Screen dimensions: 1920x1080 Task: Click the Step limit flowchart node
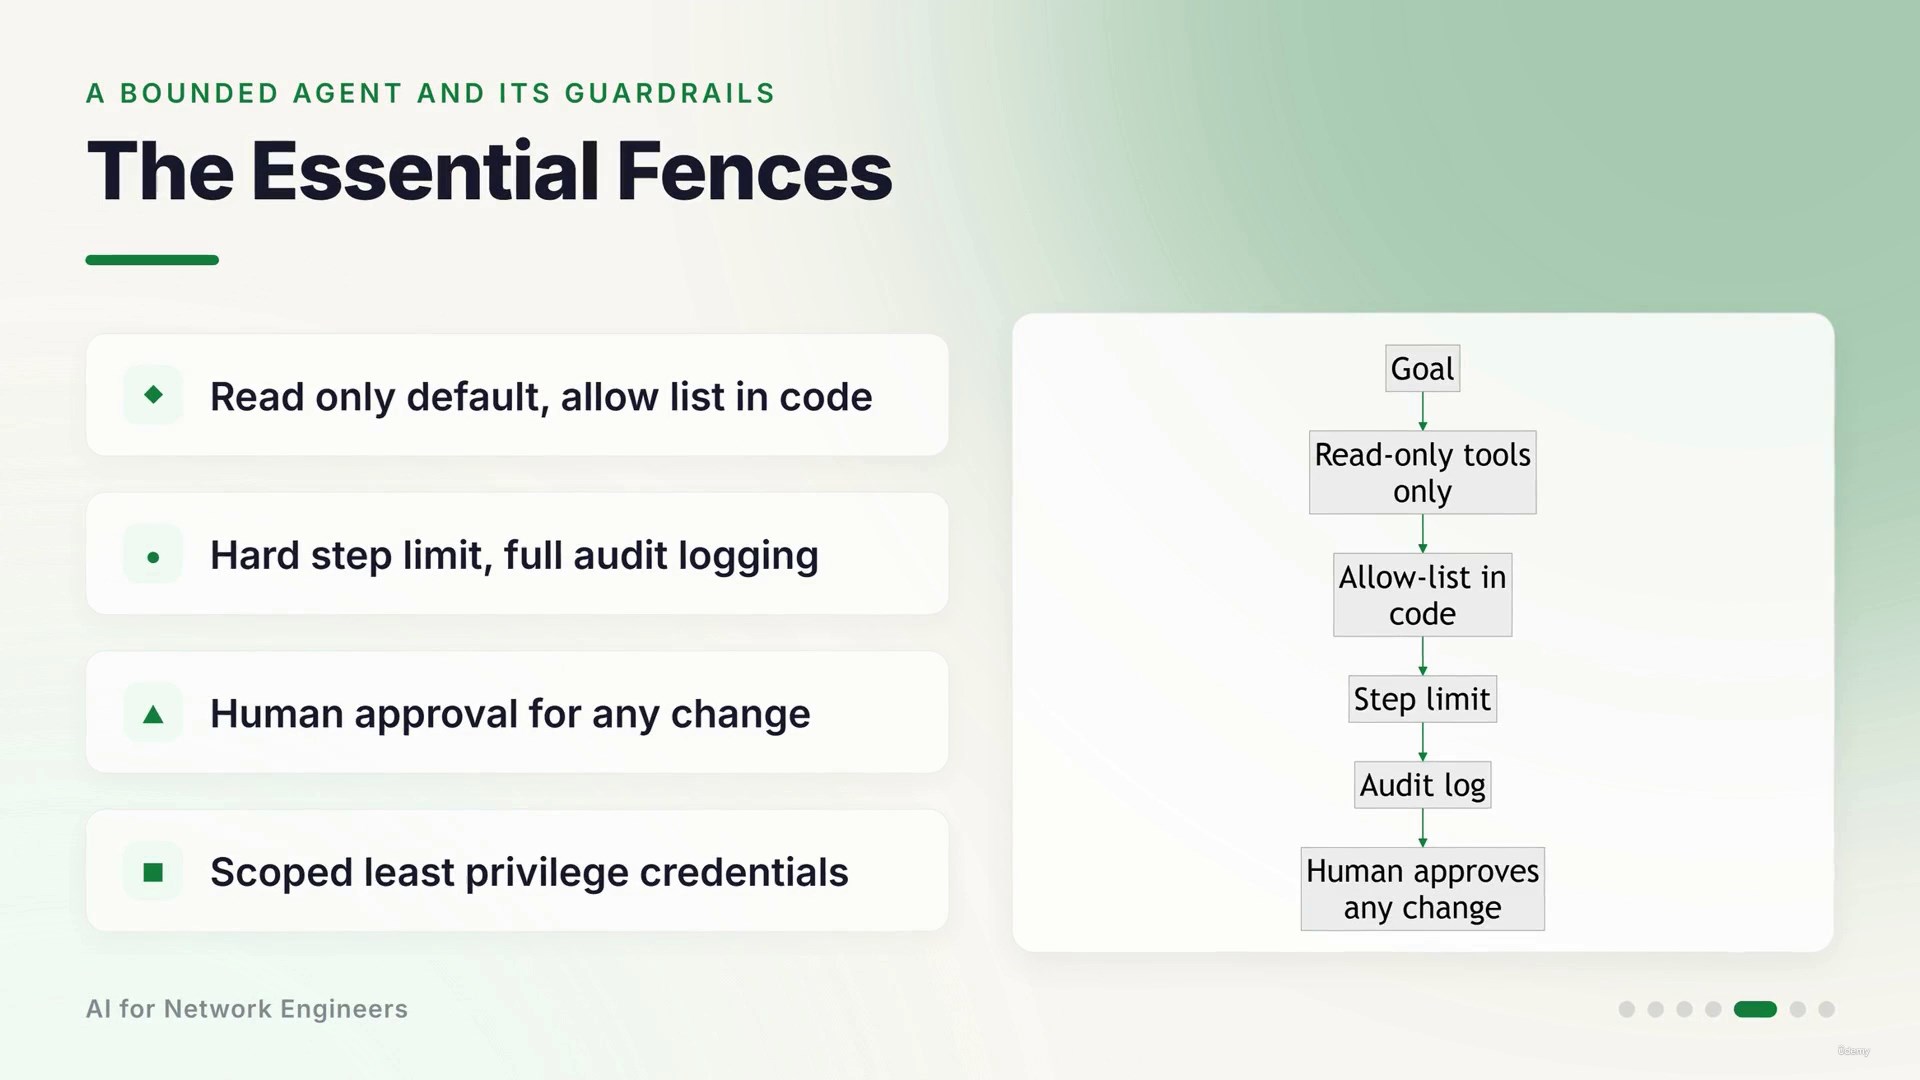(x=1422, y=699)
